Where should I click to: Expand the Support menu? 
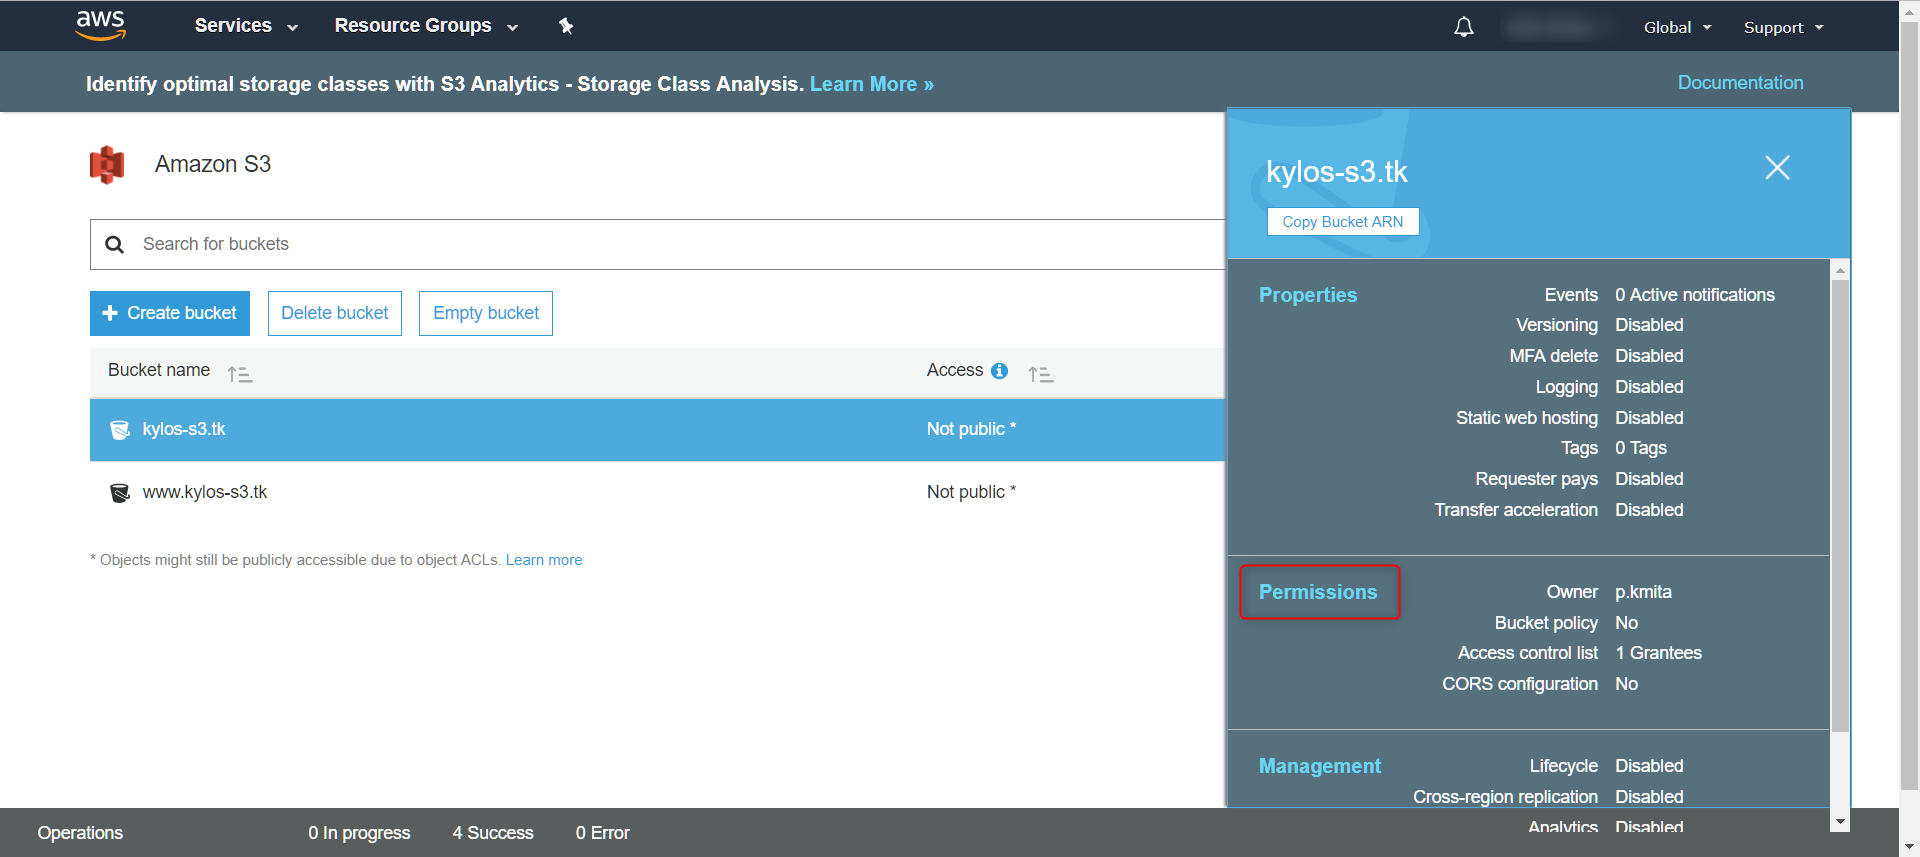click(x=1783, y=27)
